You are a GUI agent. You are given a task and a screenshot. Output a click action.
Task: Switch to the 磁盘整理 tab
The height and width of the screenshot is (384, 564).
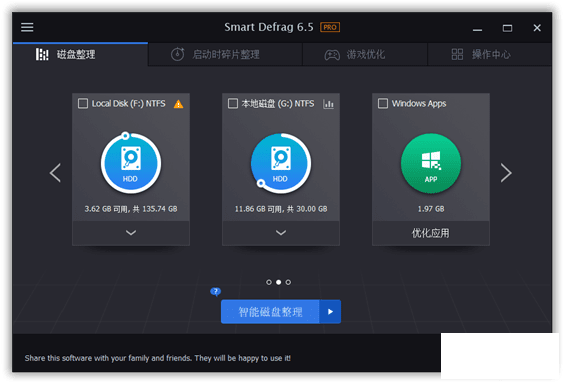pyautogui.click(x=80, y=54)
